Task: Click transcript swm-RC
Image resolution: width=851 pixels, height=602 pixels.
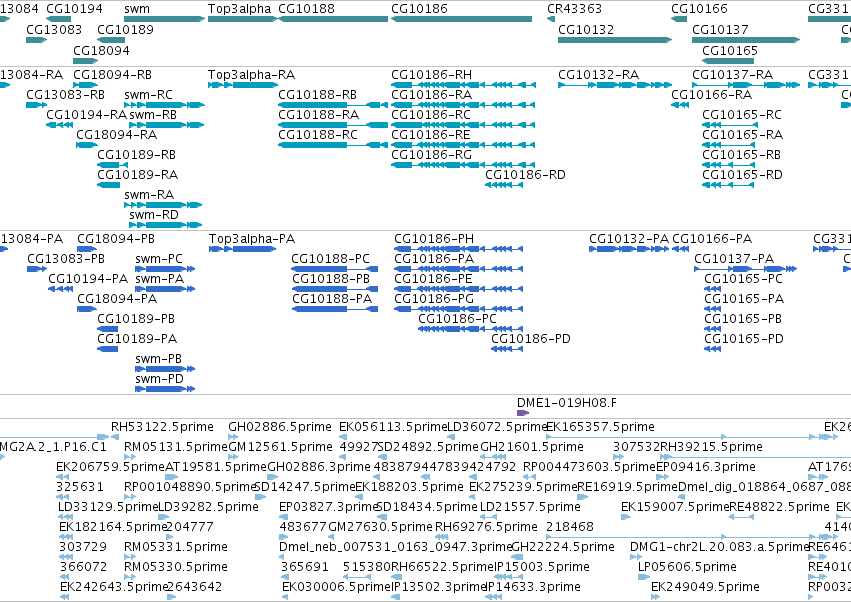Action: tap(164, 105)
